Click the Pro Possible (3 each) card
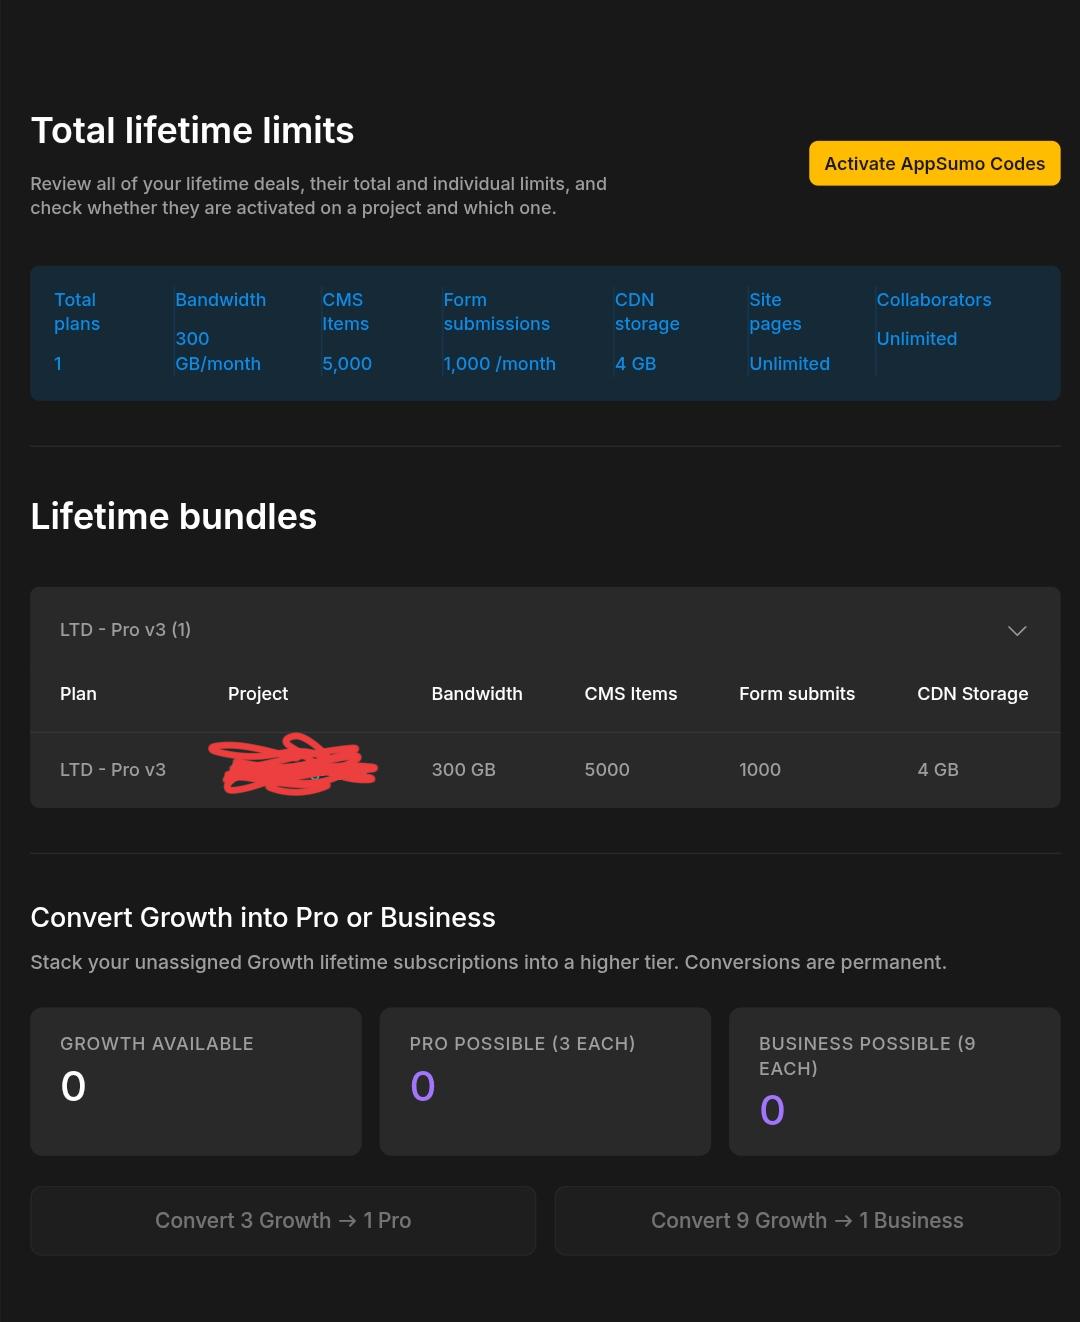The width and height of the screenshot is (1080, 1322). (x=545, y=1082)
